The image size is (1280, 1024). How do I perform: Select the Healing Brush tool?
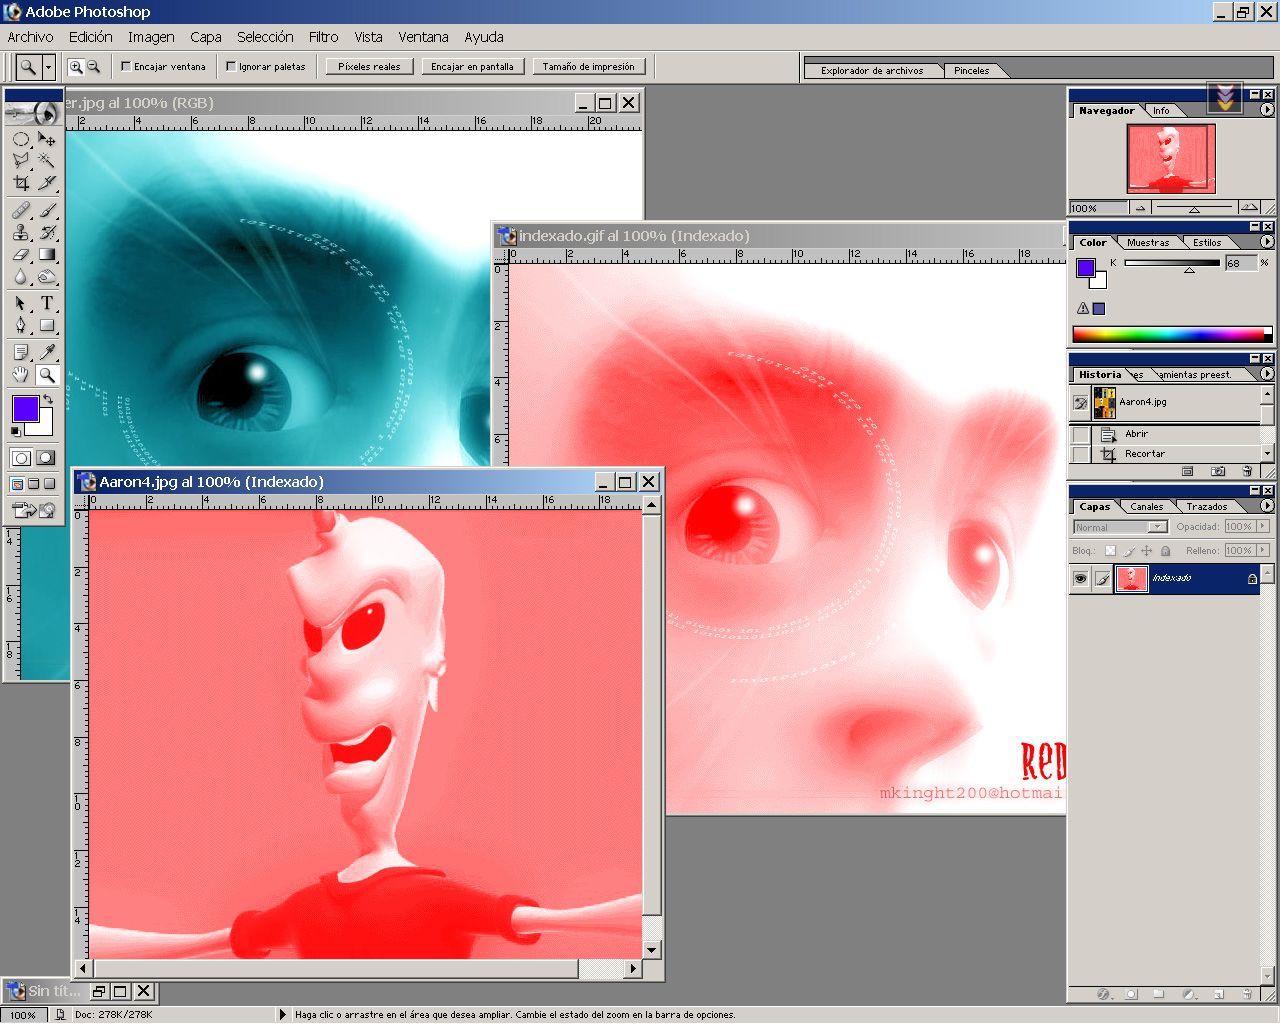21,211
